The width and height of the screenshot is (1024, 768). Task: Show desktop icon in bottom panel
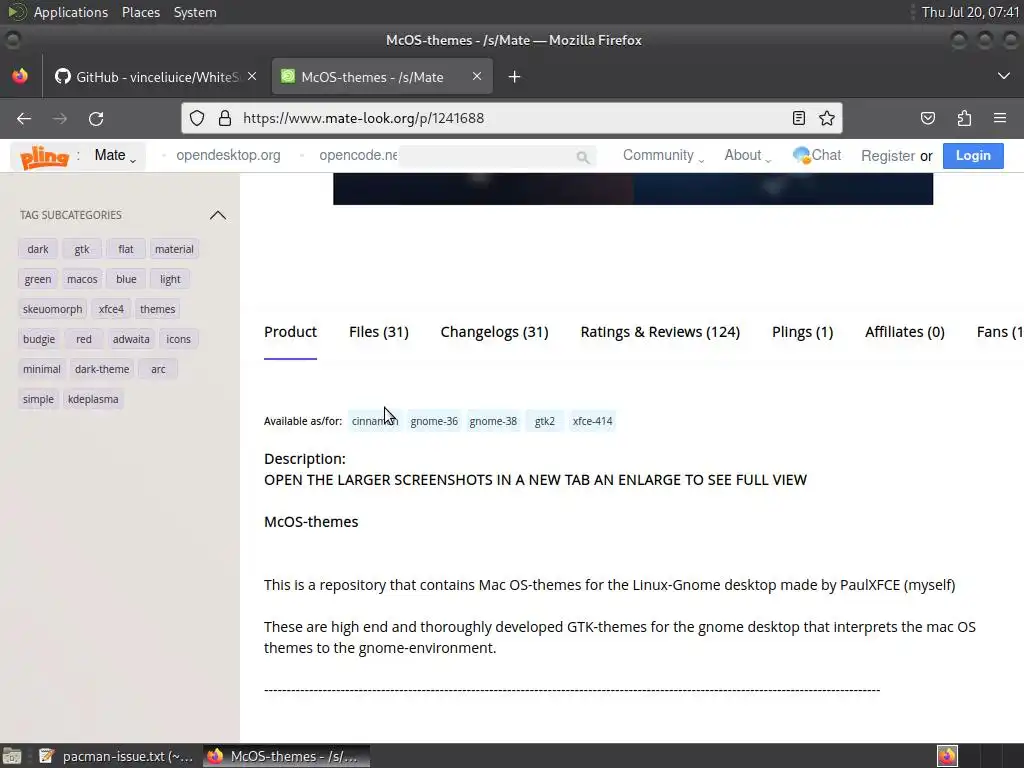[12, 756]
